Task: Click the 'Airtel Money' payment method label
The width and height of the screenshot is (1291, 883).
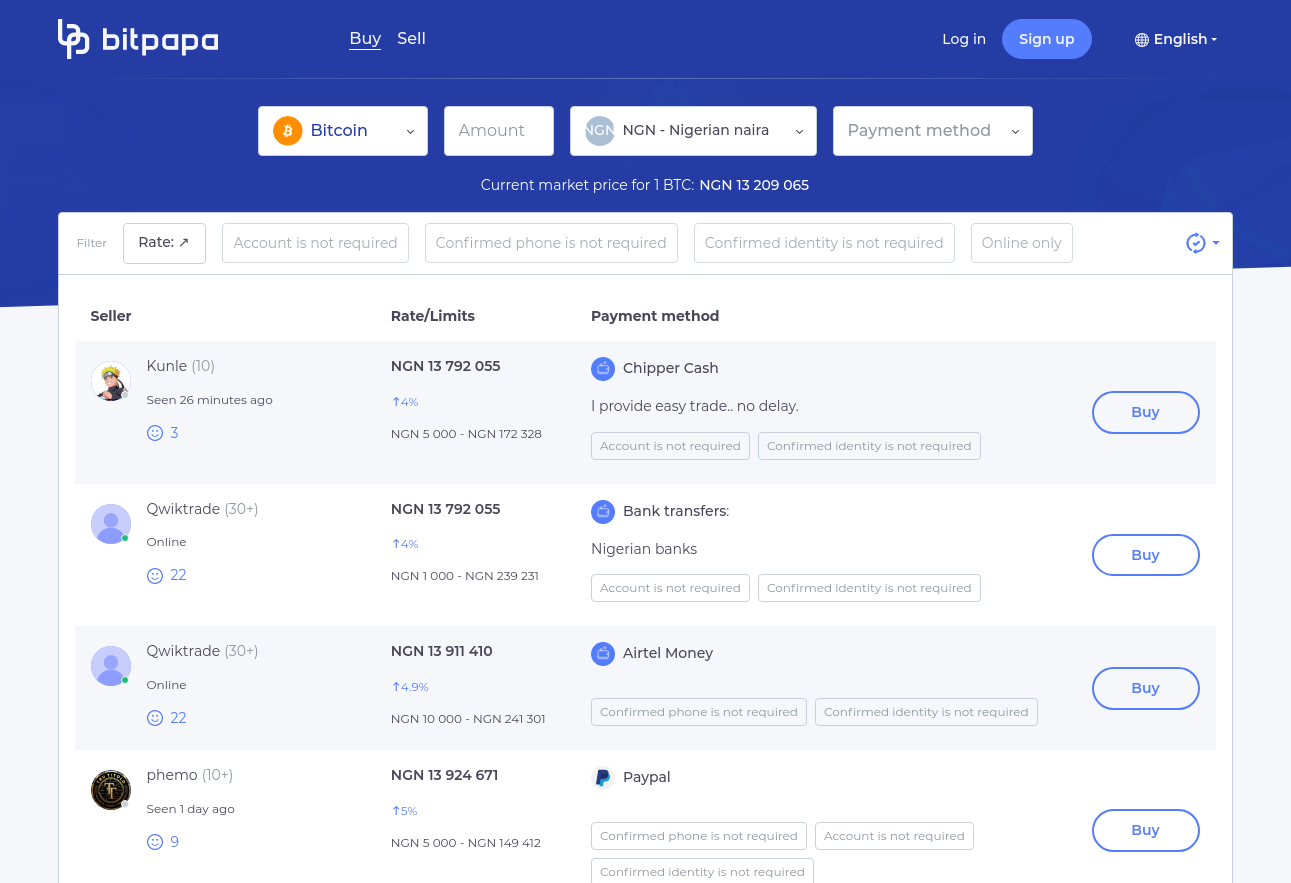Action: click(668, 653)
